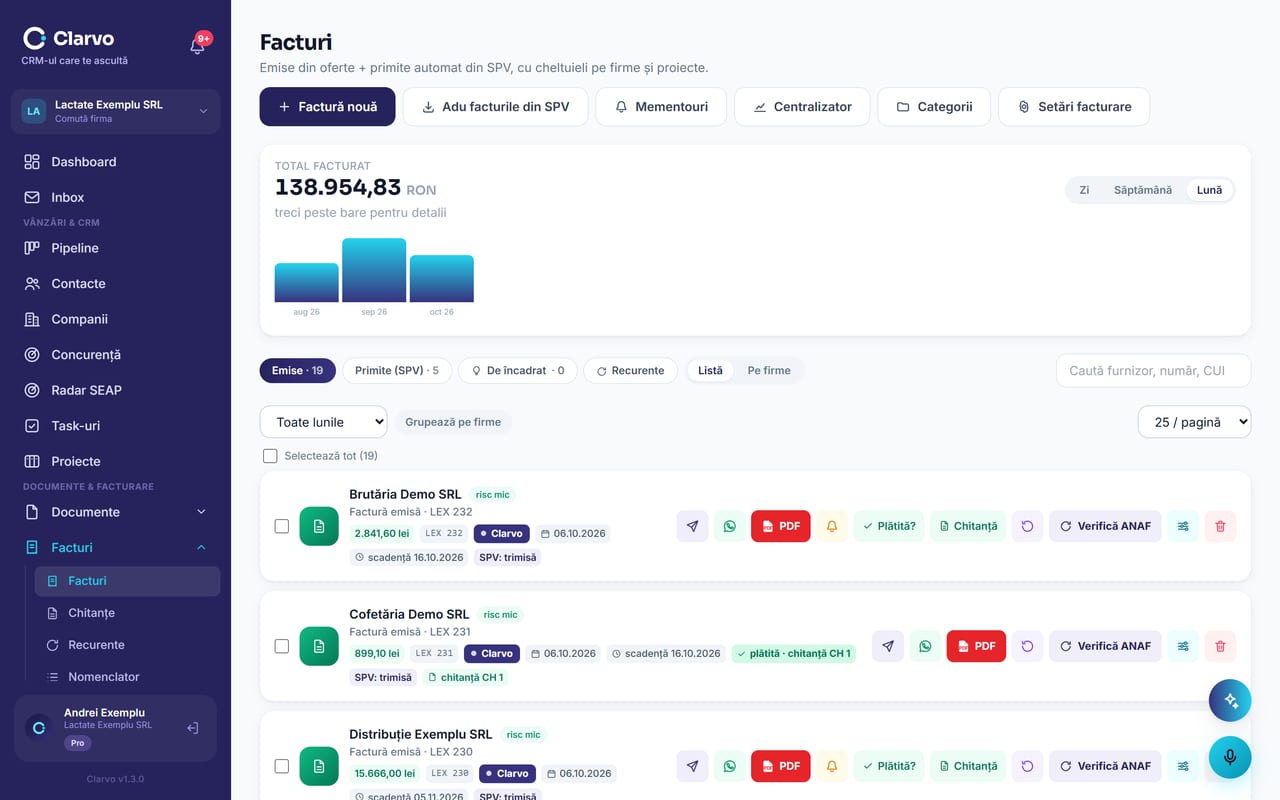Open Concurență in the sidebar

(116, 355)
